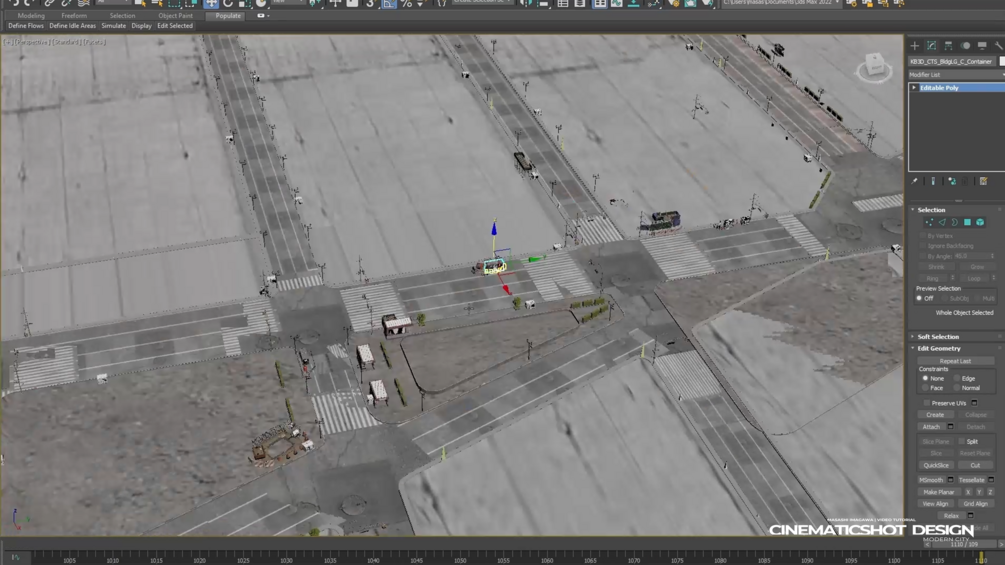Select Polygon sub-object level icon
The image size is (1005, 565).
(967, 222)
